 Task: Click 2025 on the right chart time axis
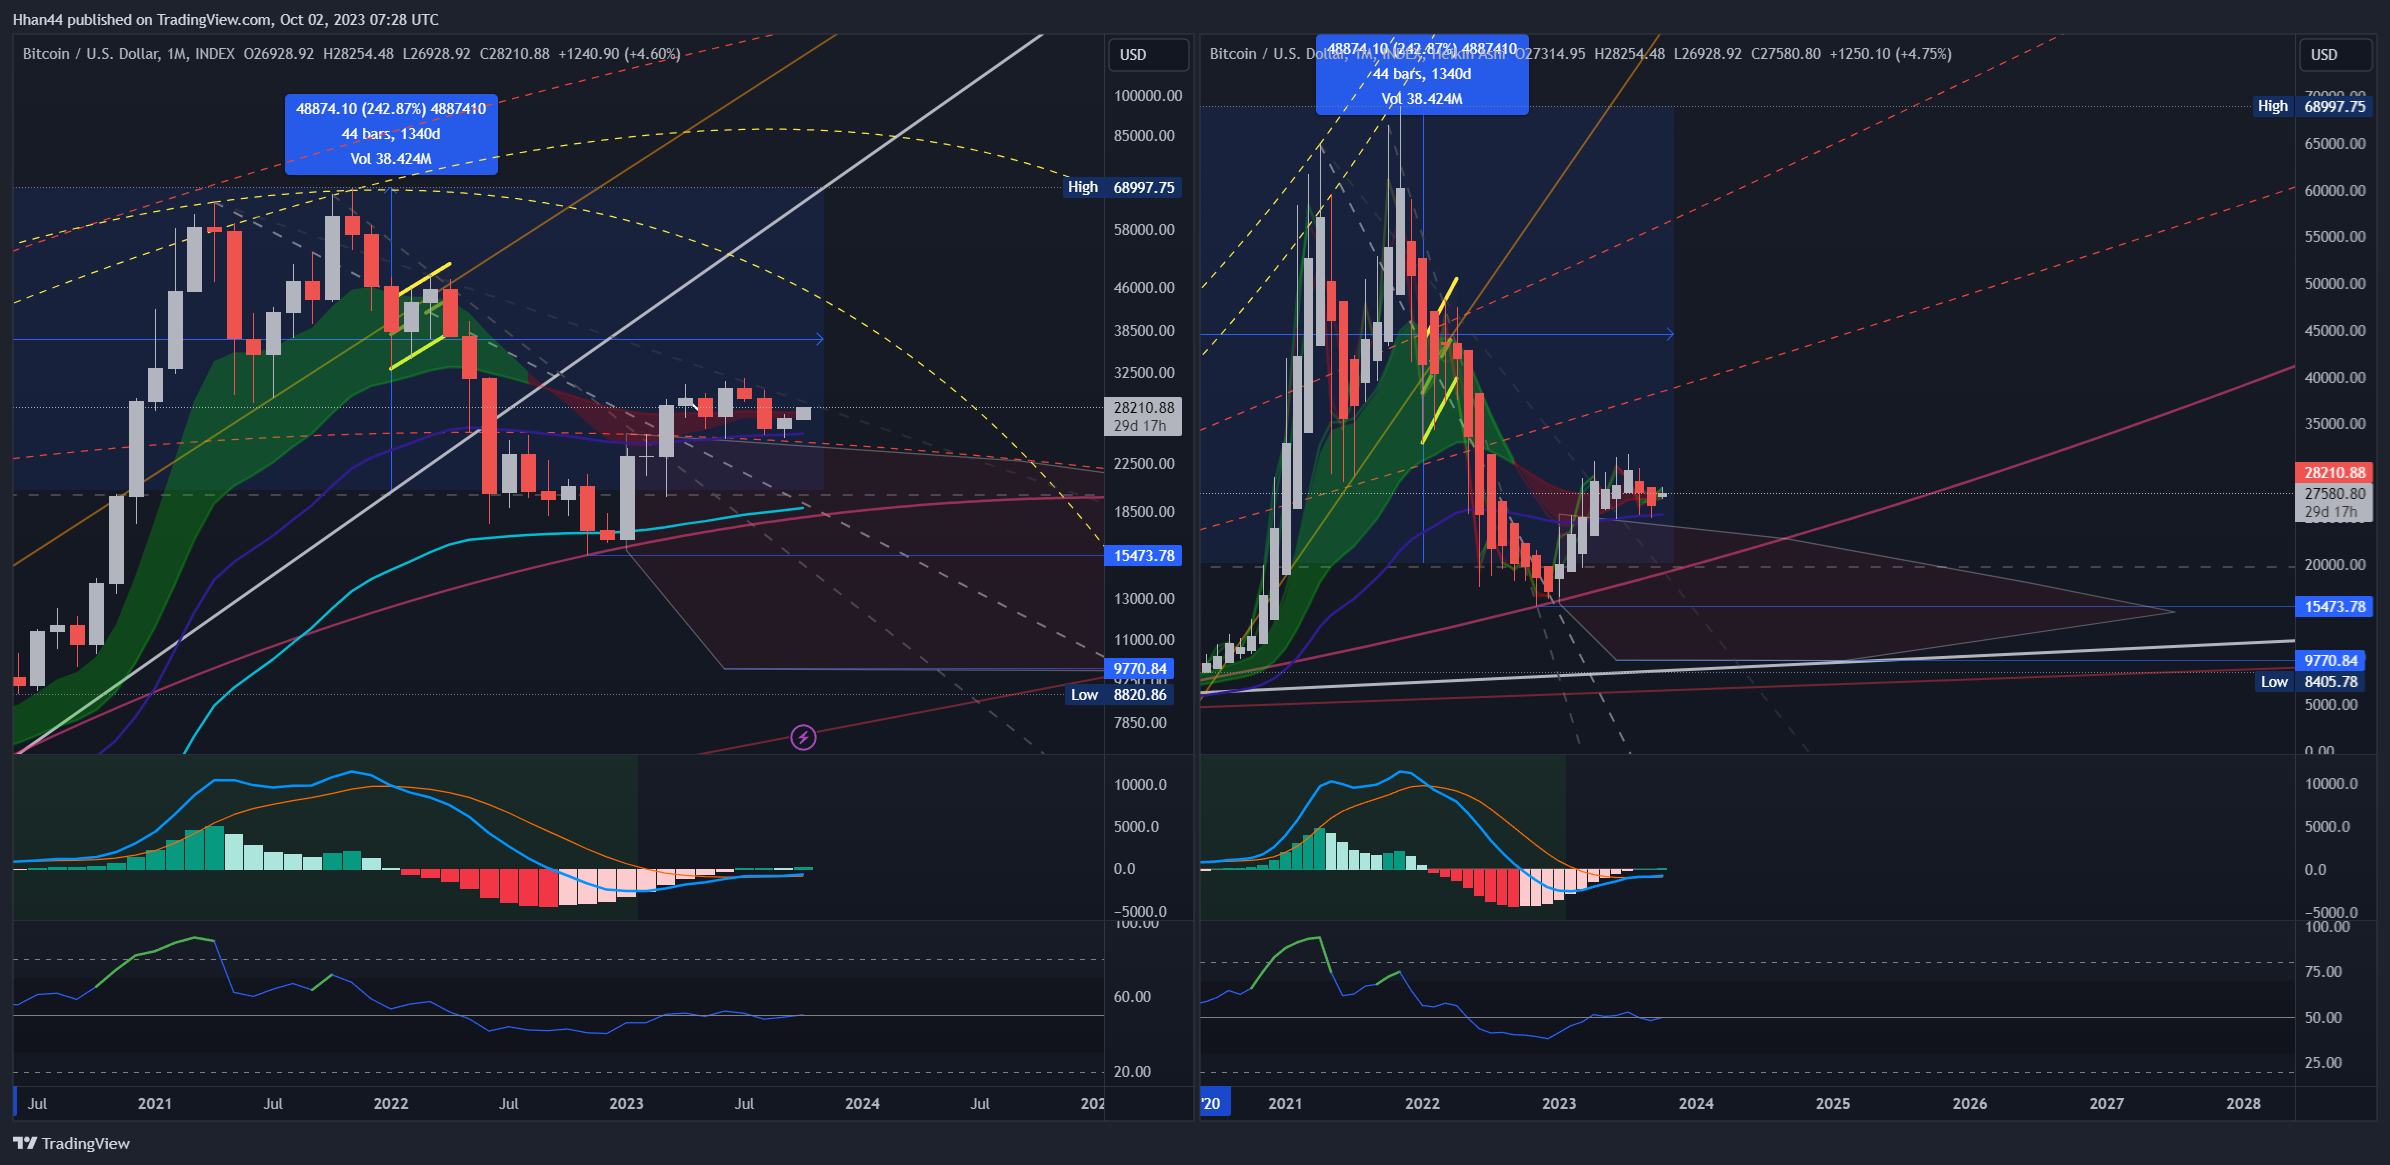pyautogui.click(x=1832, y=1104)
